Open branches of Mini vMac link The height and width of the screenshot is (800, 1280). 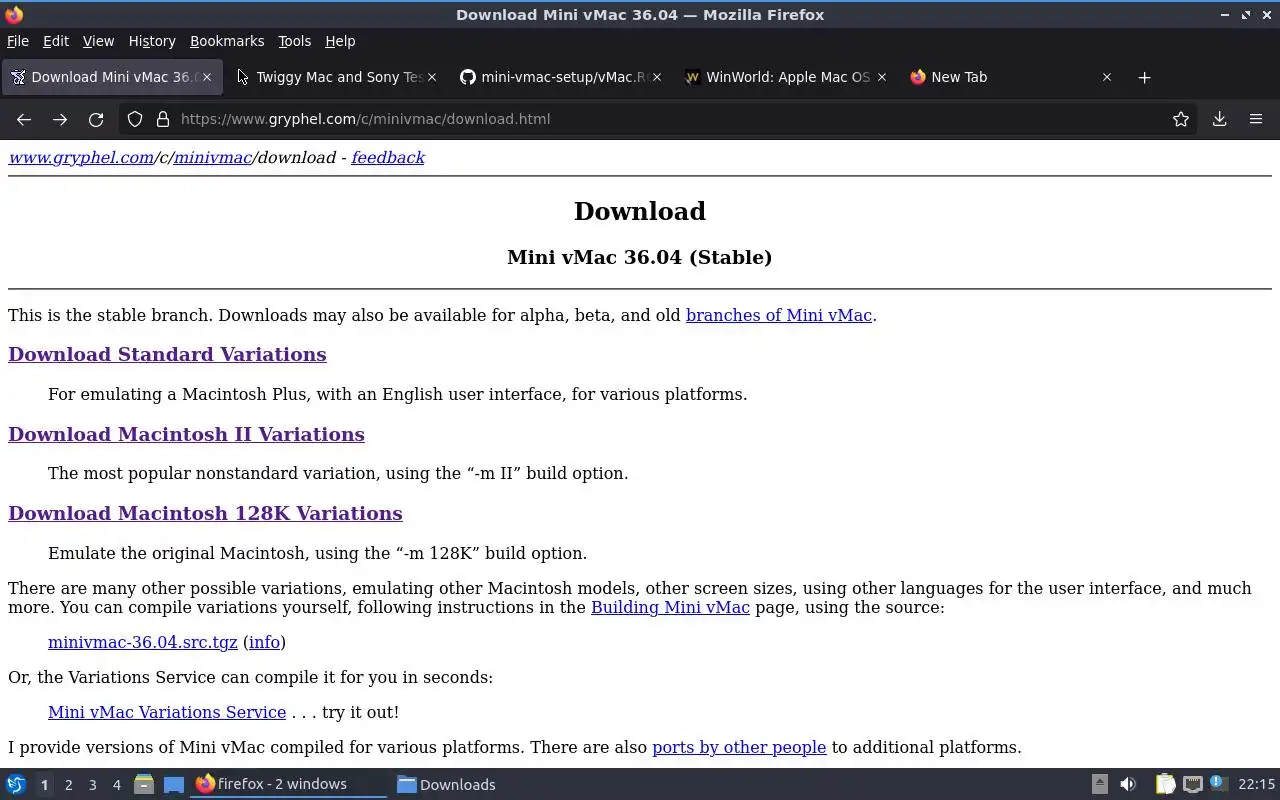[779, 315]
